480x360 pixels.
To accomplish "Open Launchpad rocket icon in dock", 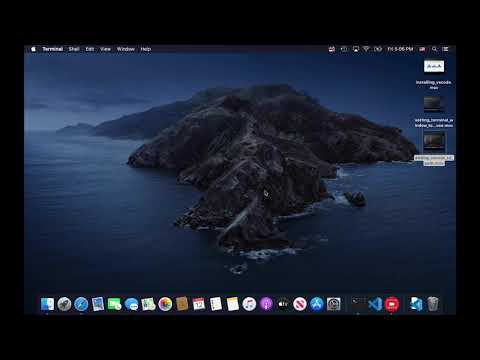I will tap(64, 304).
